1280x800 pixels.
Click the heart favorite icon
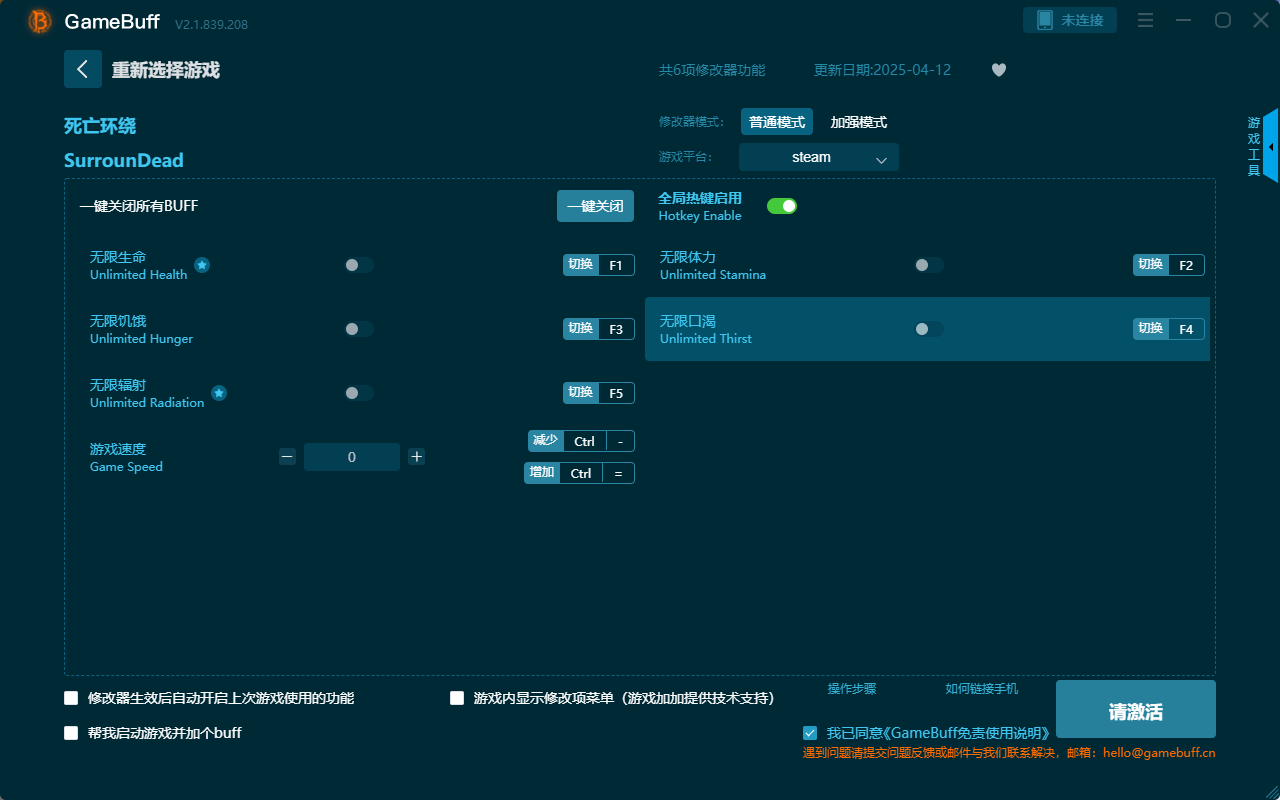pyautogui.click(x=999, y=70)
